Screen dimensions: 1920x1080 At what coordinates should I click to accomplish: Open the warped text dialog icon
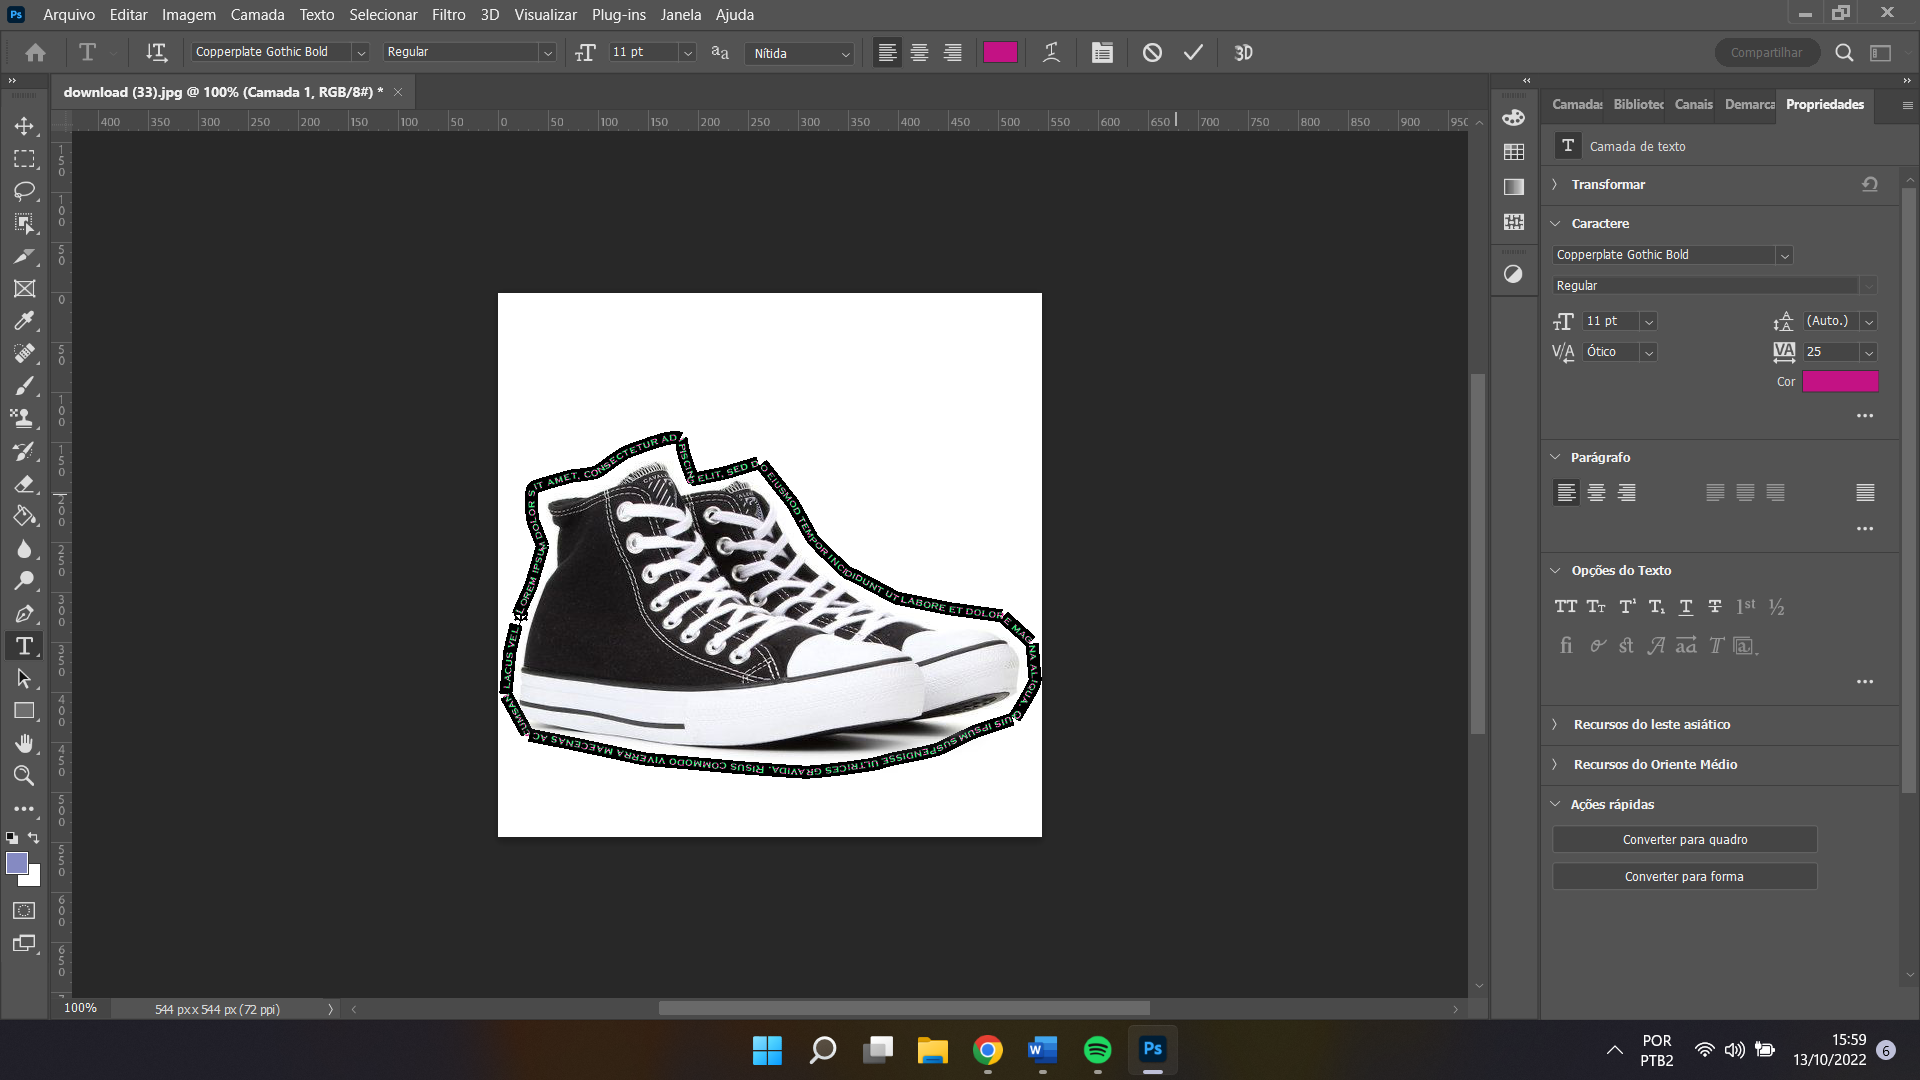point(1051,52)
